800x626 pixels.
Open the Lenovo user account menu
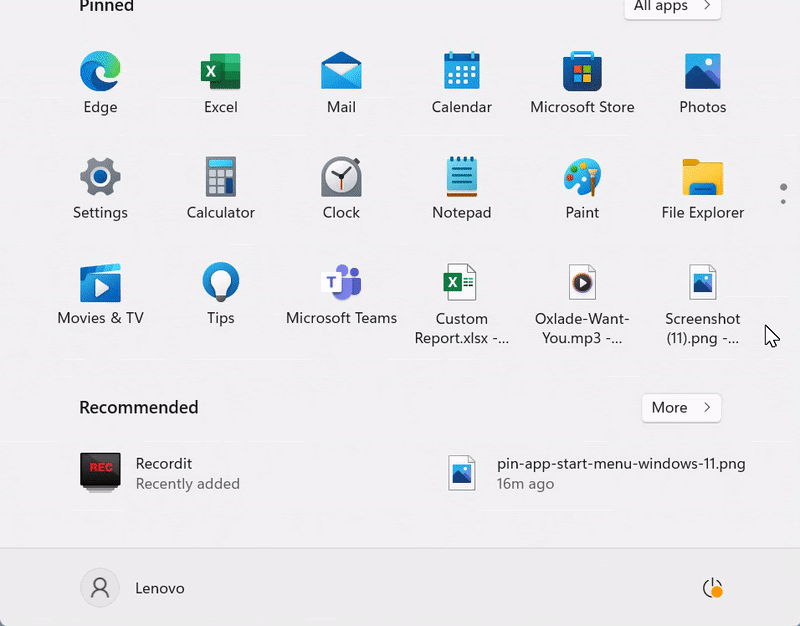click(133, 588)
